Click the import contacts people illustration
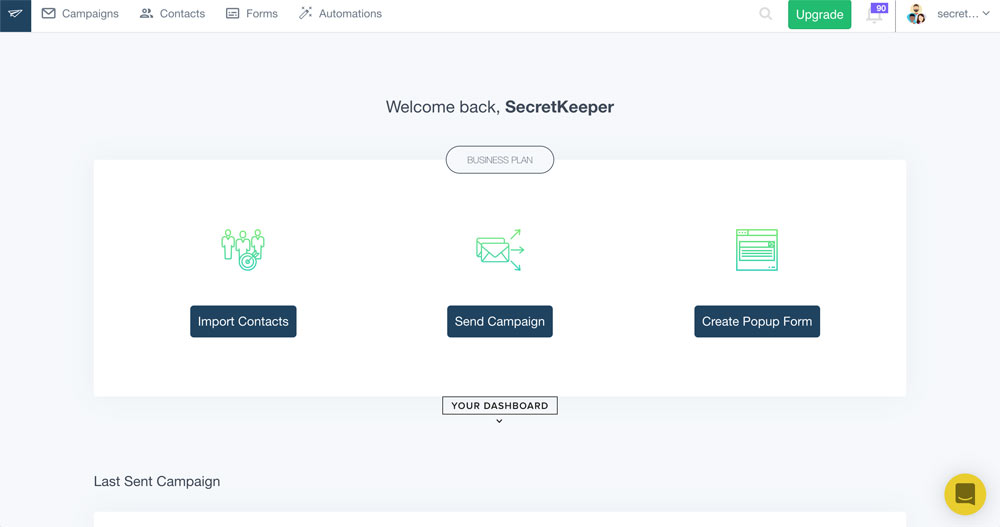The width and height of the screenshot is (1000, 527). 243,249
